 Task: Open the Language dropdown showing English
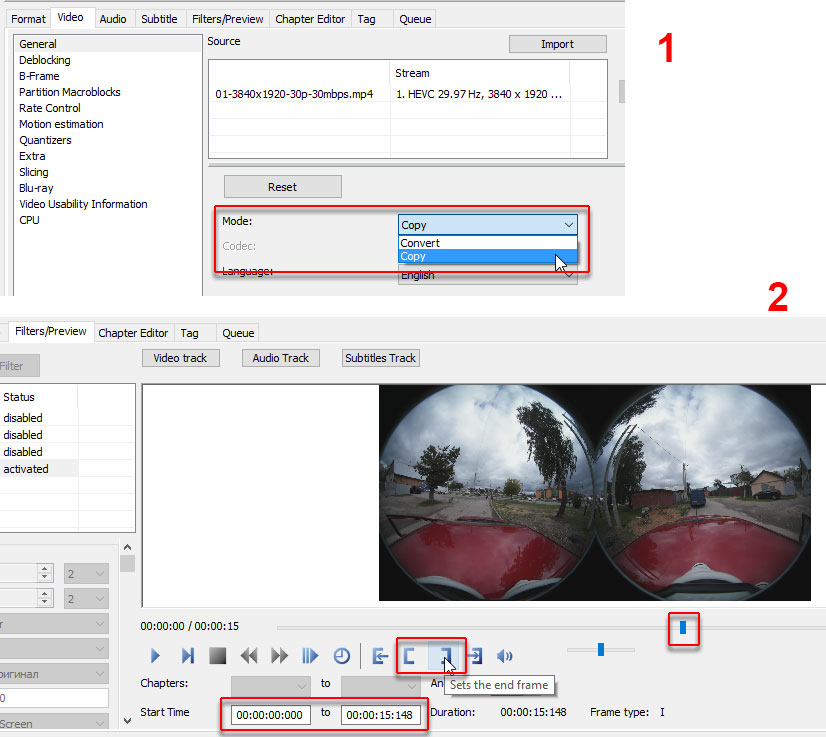click(x=487, y=275)
